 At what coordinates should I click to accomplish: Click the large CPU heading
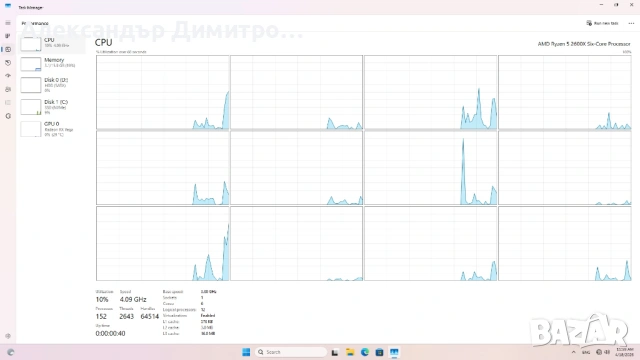point(104,42)
